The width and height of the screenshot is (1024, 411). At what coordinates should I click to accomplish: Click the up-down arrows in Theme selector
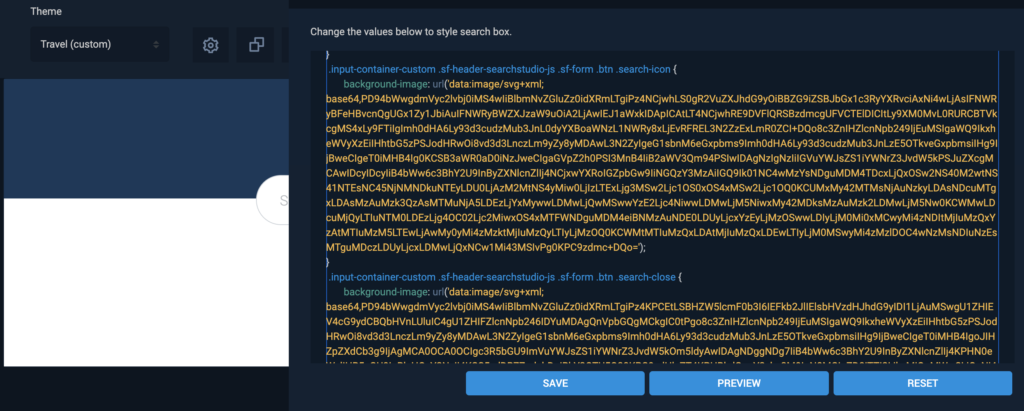point(156,44)
